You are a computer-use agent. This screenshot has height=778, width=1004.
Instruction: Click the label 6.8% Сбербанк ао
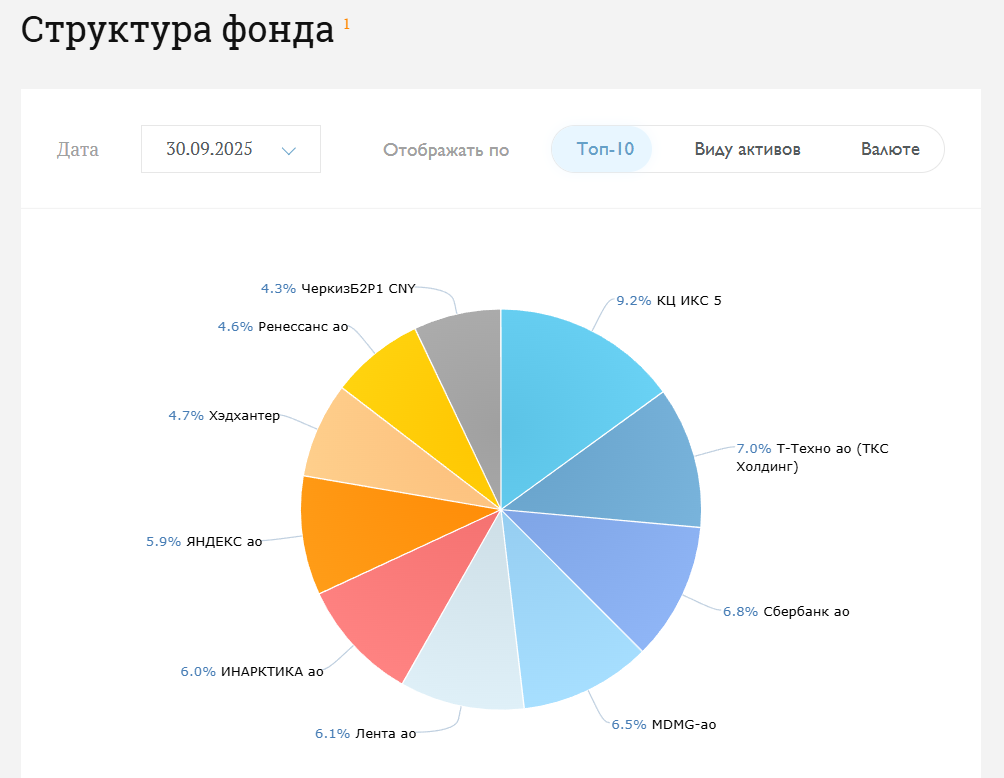(786, 612)
